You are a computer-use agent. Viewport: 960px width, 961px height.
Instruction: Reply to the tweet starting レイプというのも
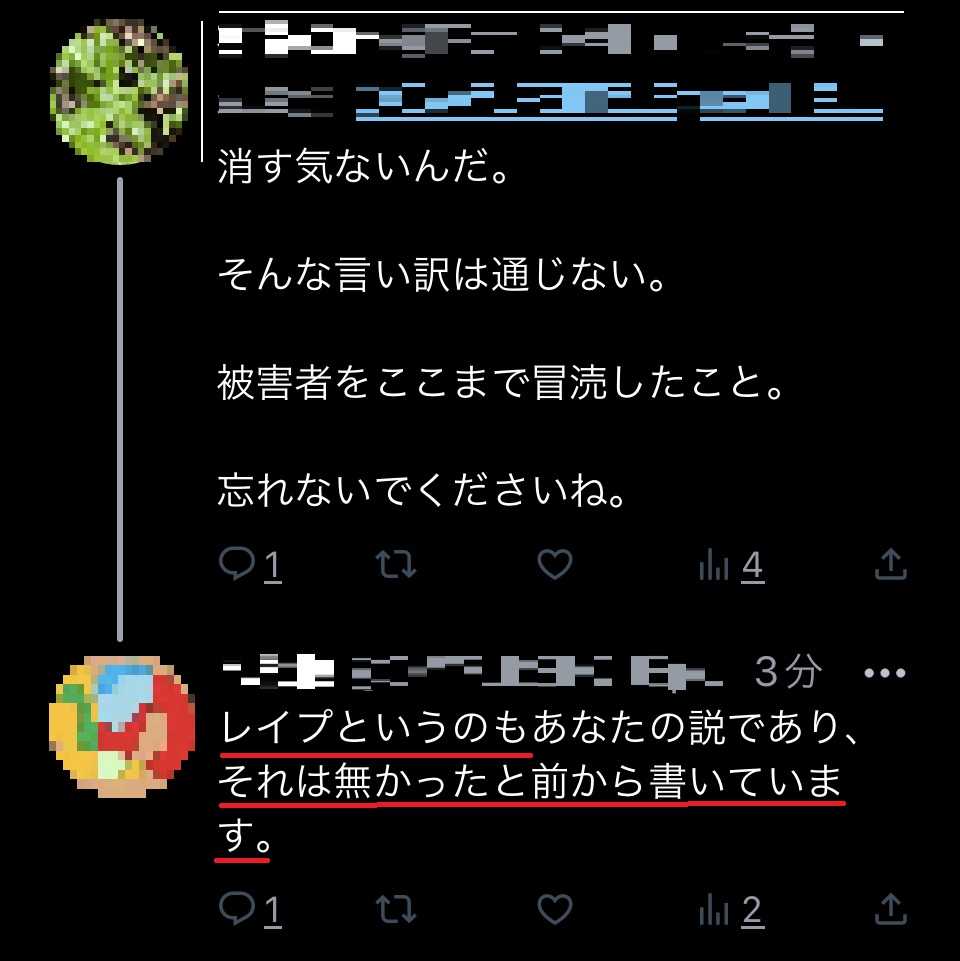point(250,909)
